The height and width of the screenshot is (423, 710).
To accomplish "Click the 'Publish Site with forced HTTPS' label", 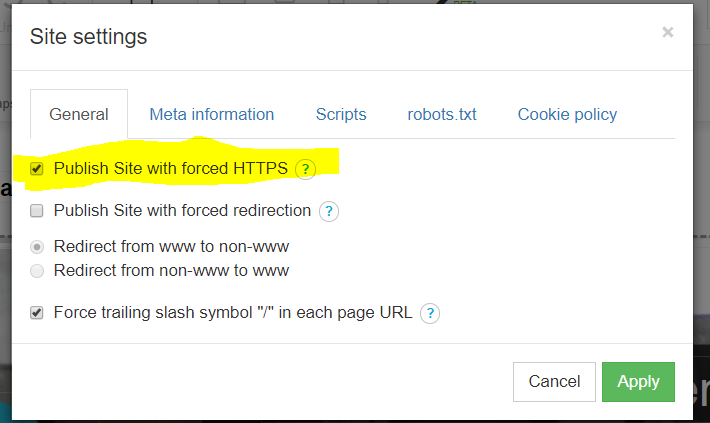I will point(171,168).
